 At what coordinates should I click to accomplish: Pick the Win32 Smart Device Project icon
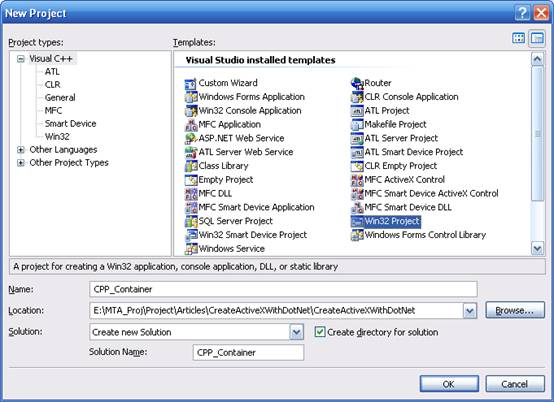click(x=191, y=235)
